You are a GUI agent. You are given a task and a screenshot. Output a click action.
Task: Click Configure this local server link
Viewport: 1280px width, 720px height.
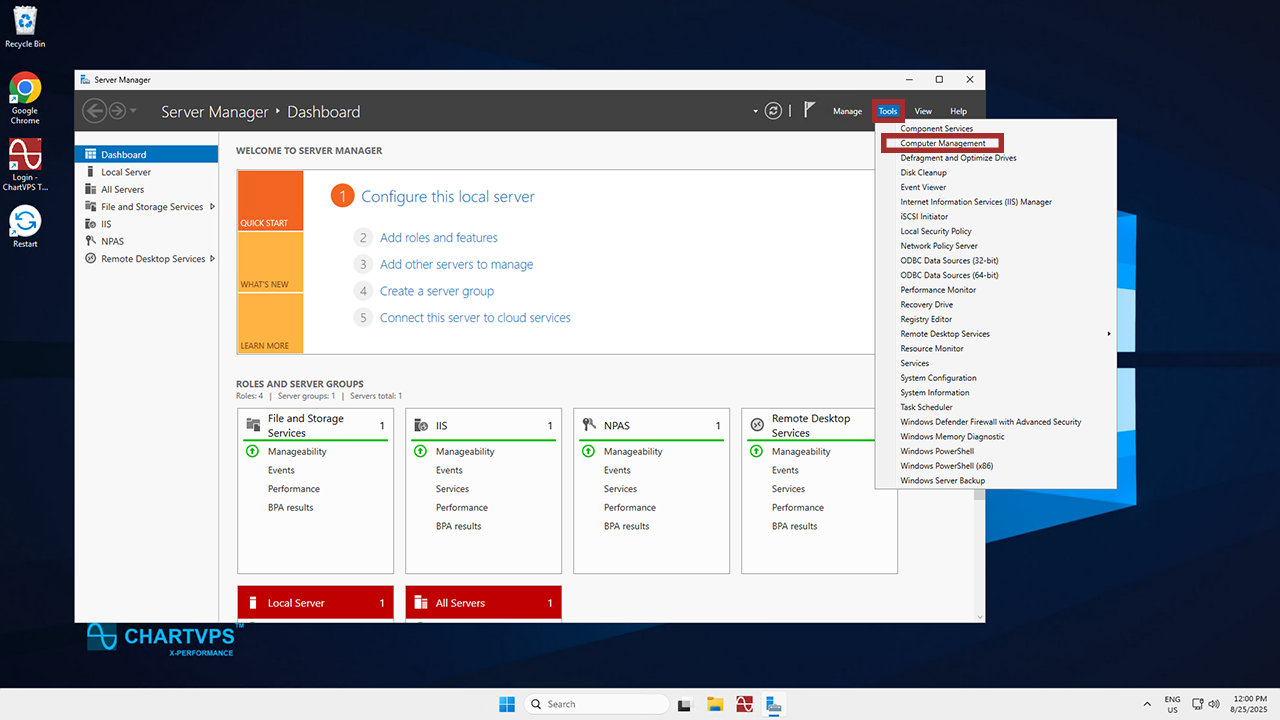pyautogui.click(x=447, y=197)
